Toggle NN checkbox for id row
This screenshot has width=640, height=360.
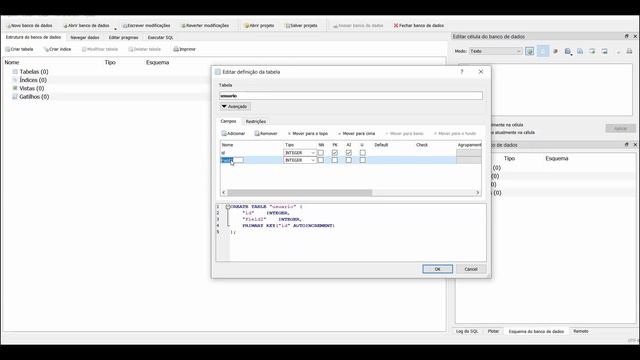tap(321, 153)
